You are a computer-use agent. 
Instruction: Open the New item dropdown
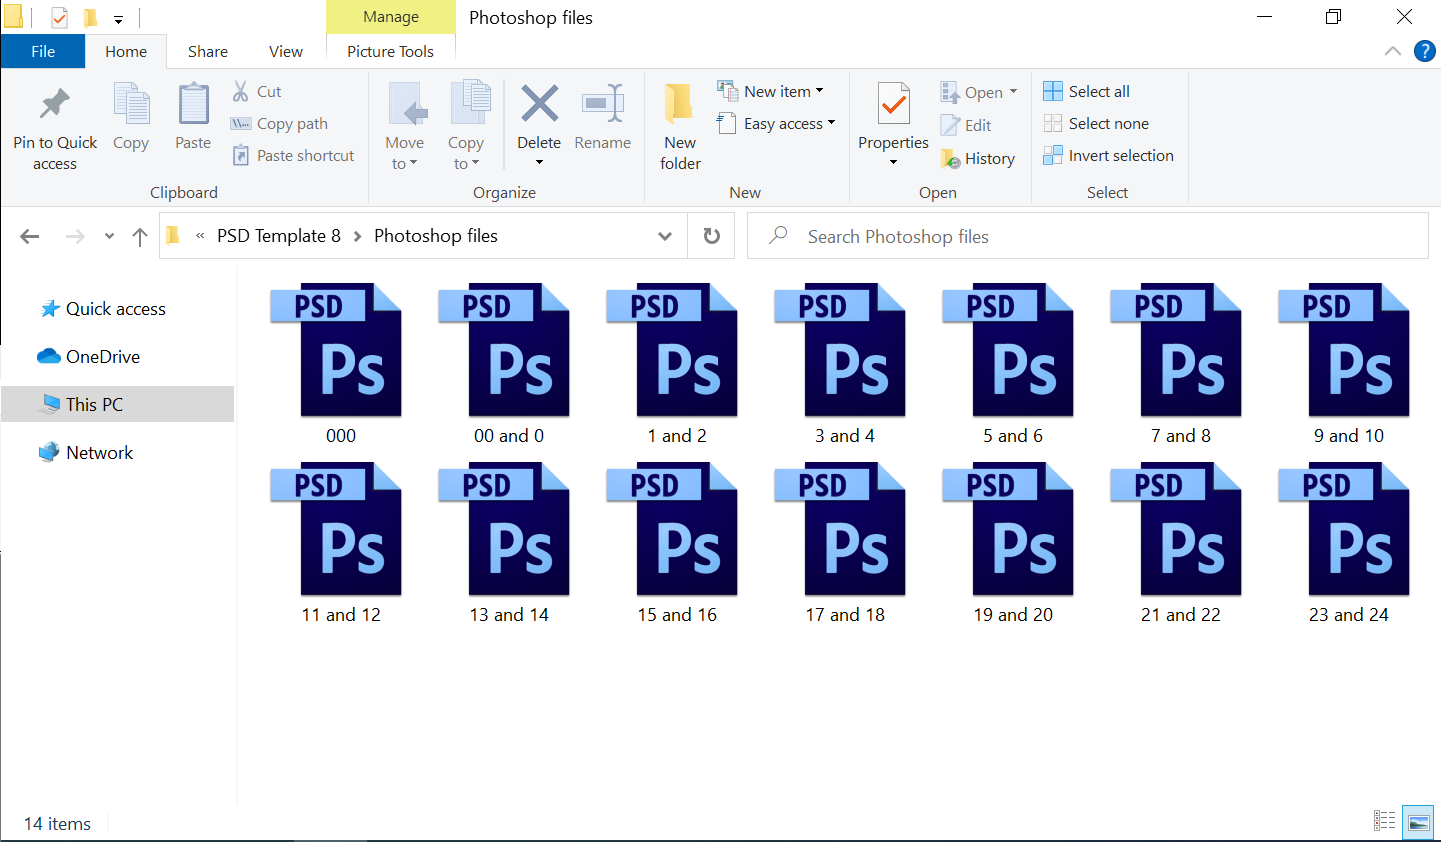point(819,91)
